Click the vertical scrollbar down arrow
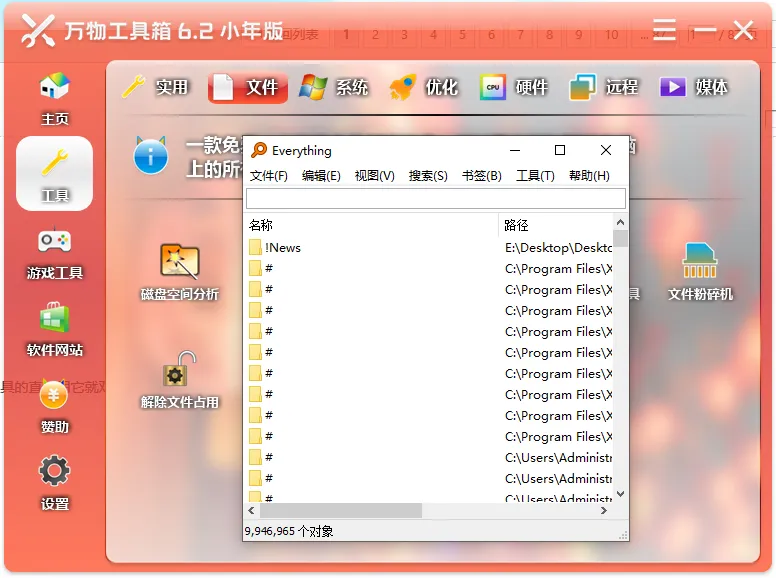 click(621, 494)
